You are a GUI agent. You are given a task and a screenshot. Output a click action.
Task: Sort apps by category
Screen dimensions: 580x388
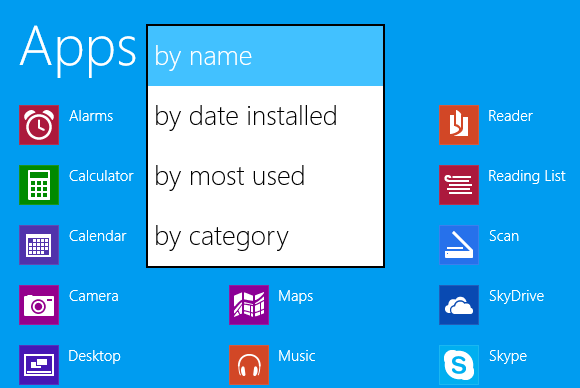(266, 236)
